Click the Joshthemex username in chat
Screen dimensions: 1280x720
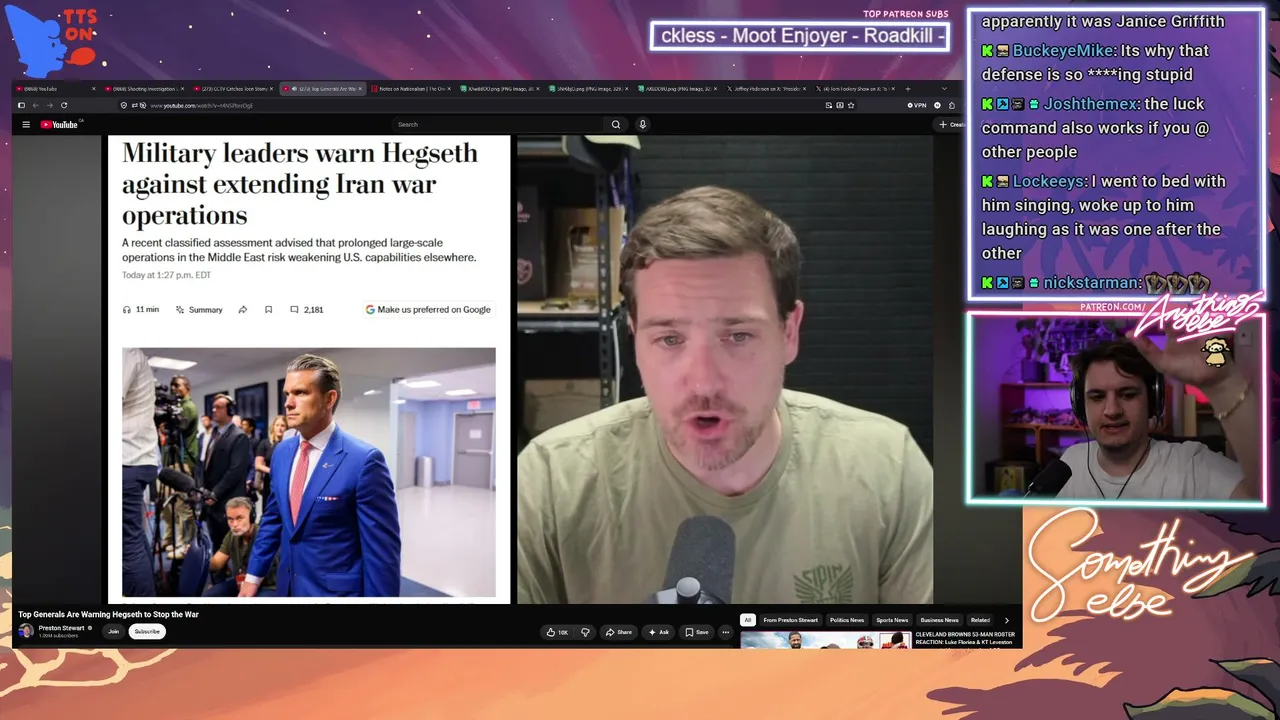click(1091, 104)
